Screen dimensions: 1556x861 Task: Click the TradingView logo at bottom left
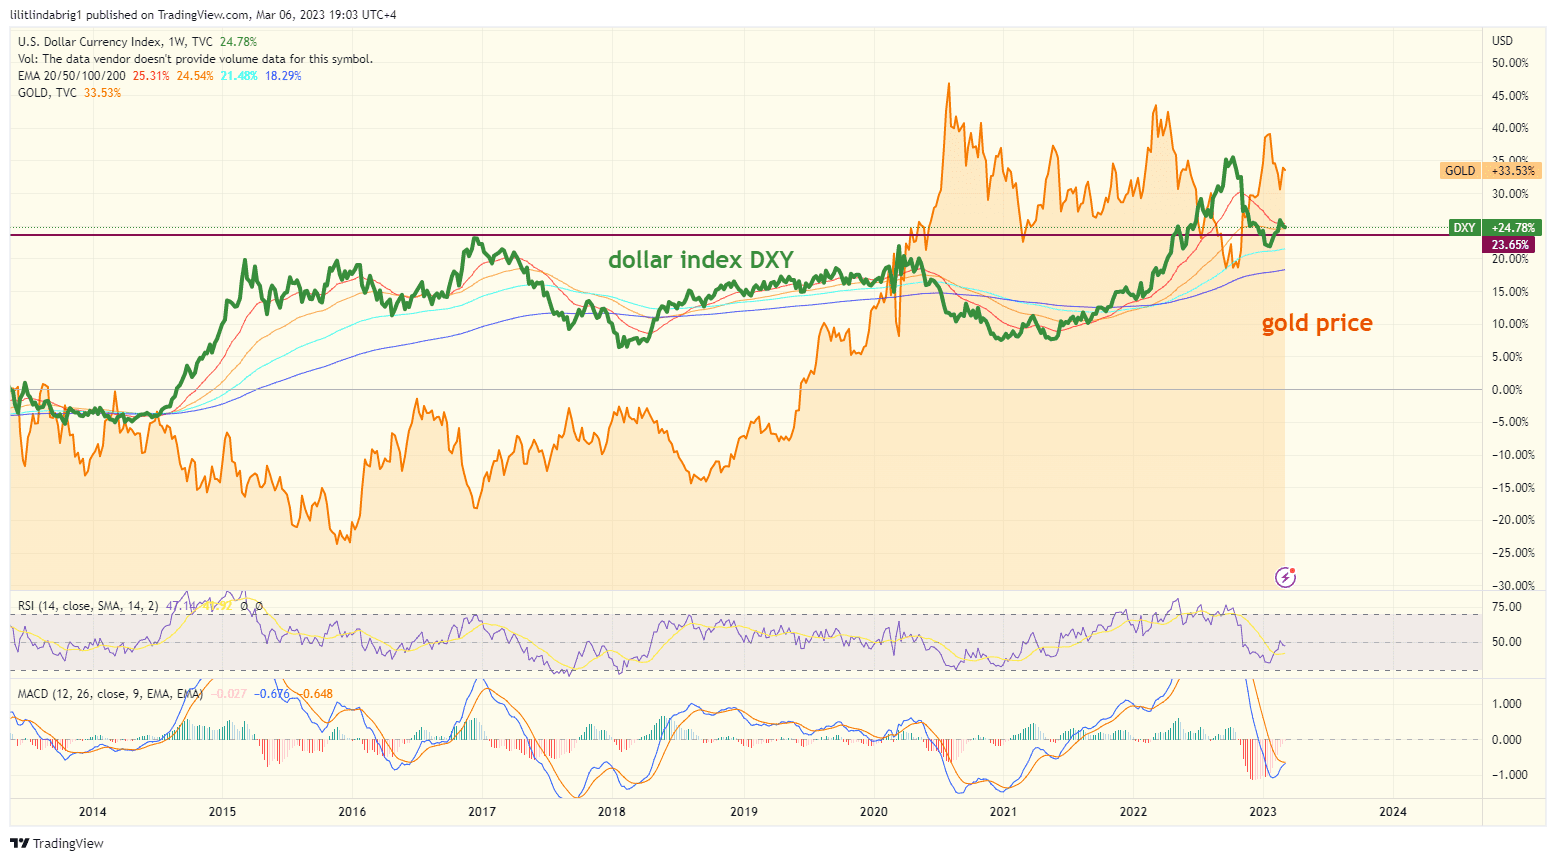57,843
